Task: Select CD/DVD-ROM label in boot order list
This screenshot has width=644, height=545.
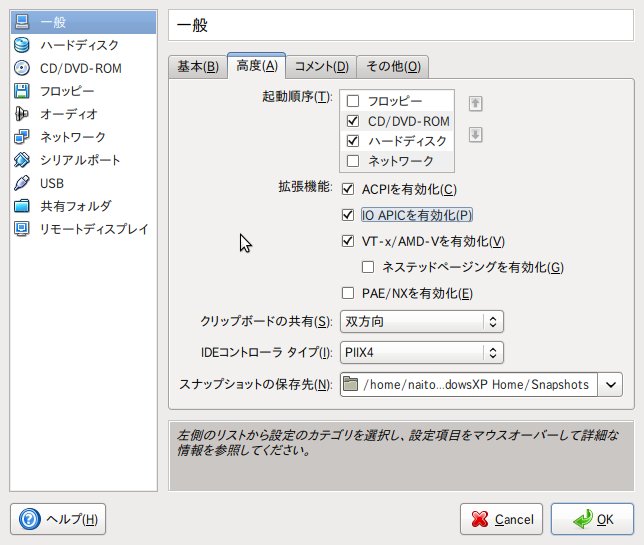Action: [409, 121]
